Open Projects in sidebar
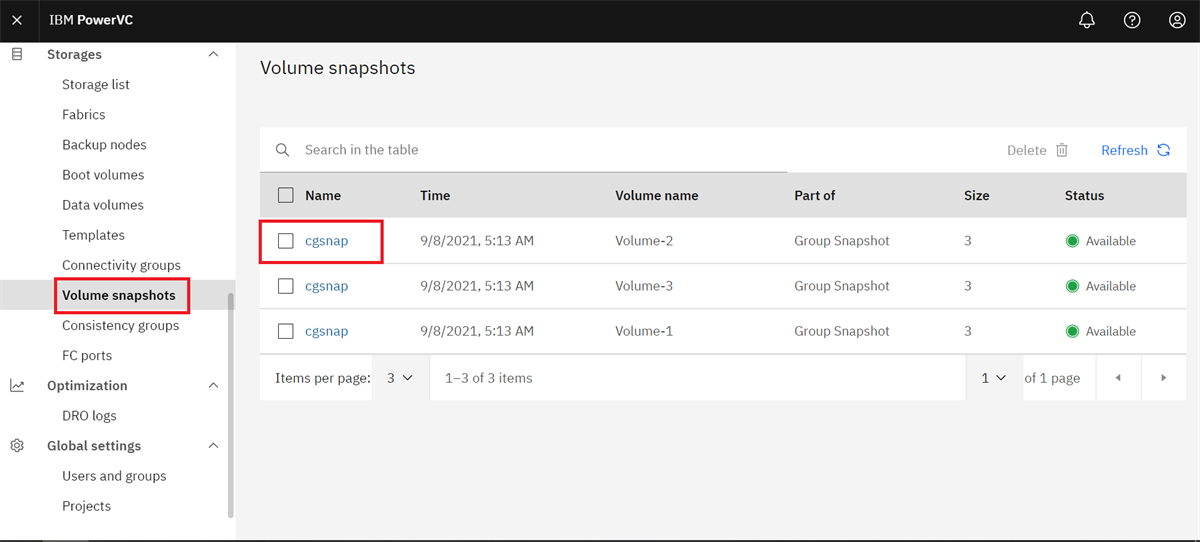This screenshot has height=542, width=1200. point(86,506)
